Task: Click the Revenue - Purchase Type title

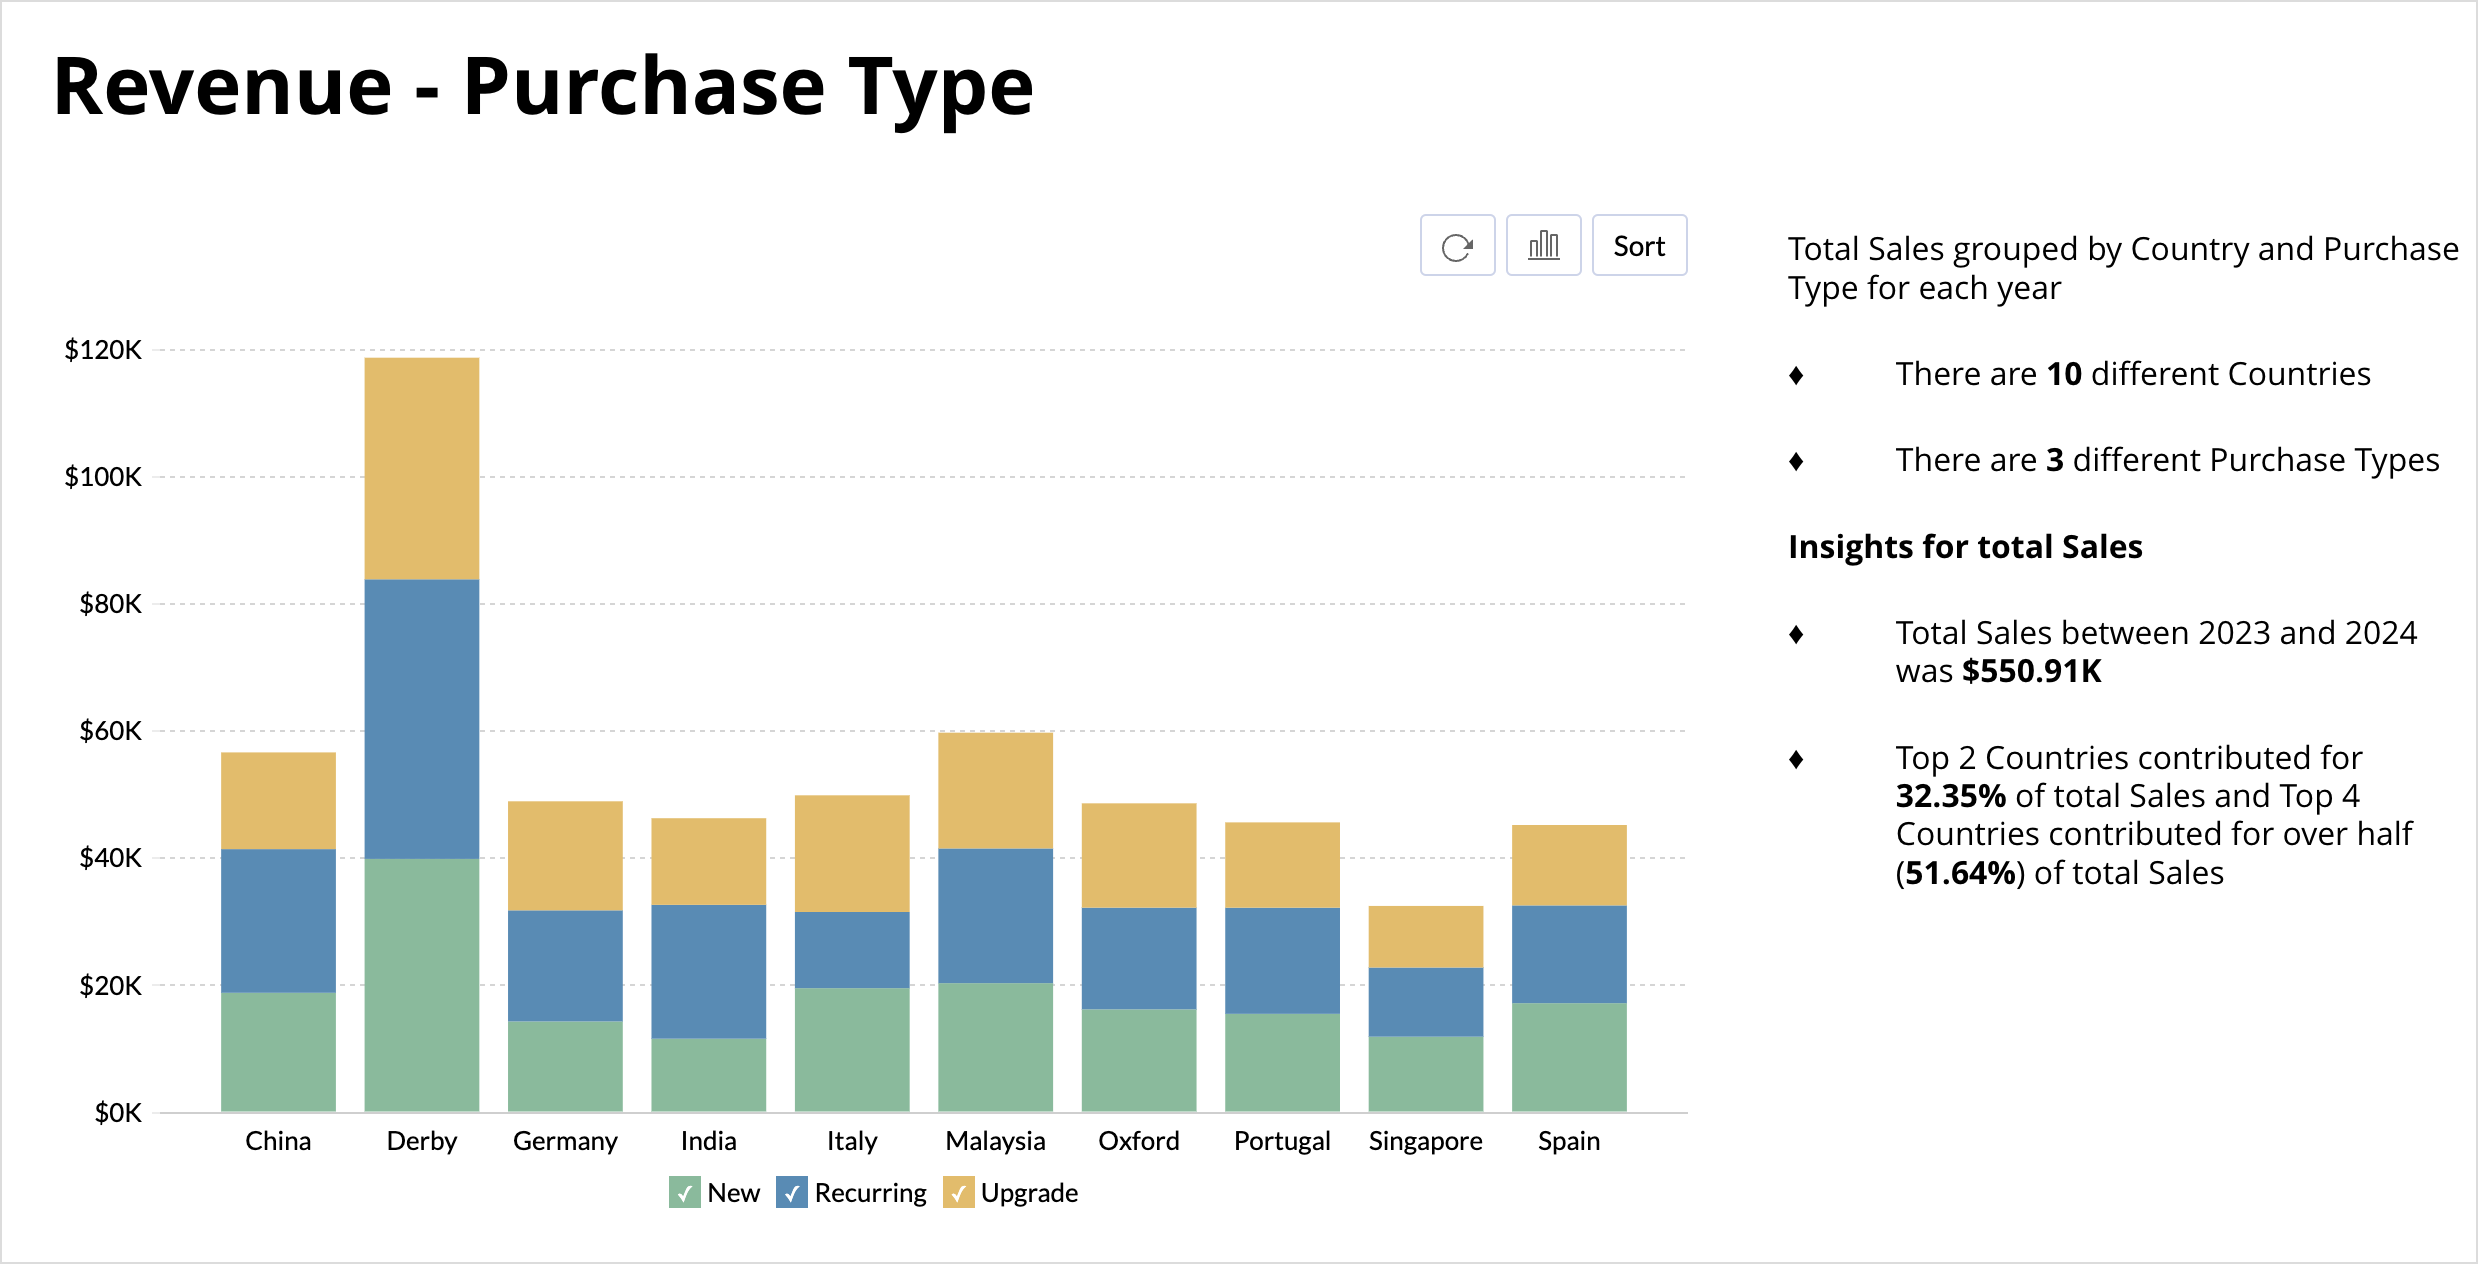Action: 543,87
